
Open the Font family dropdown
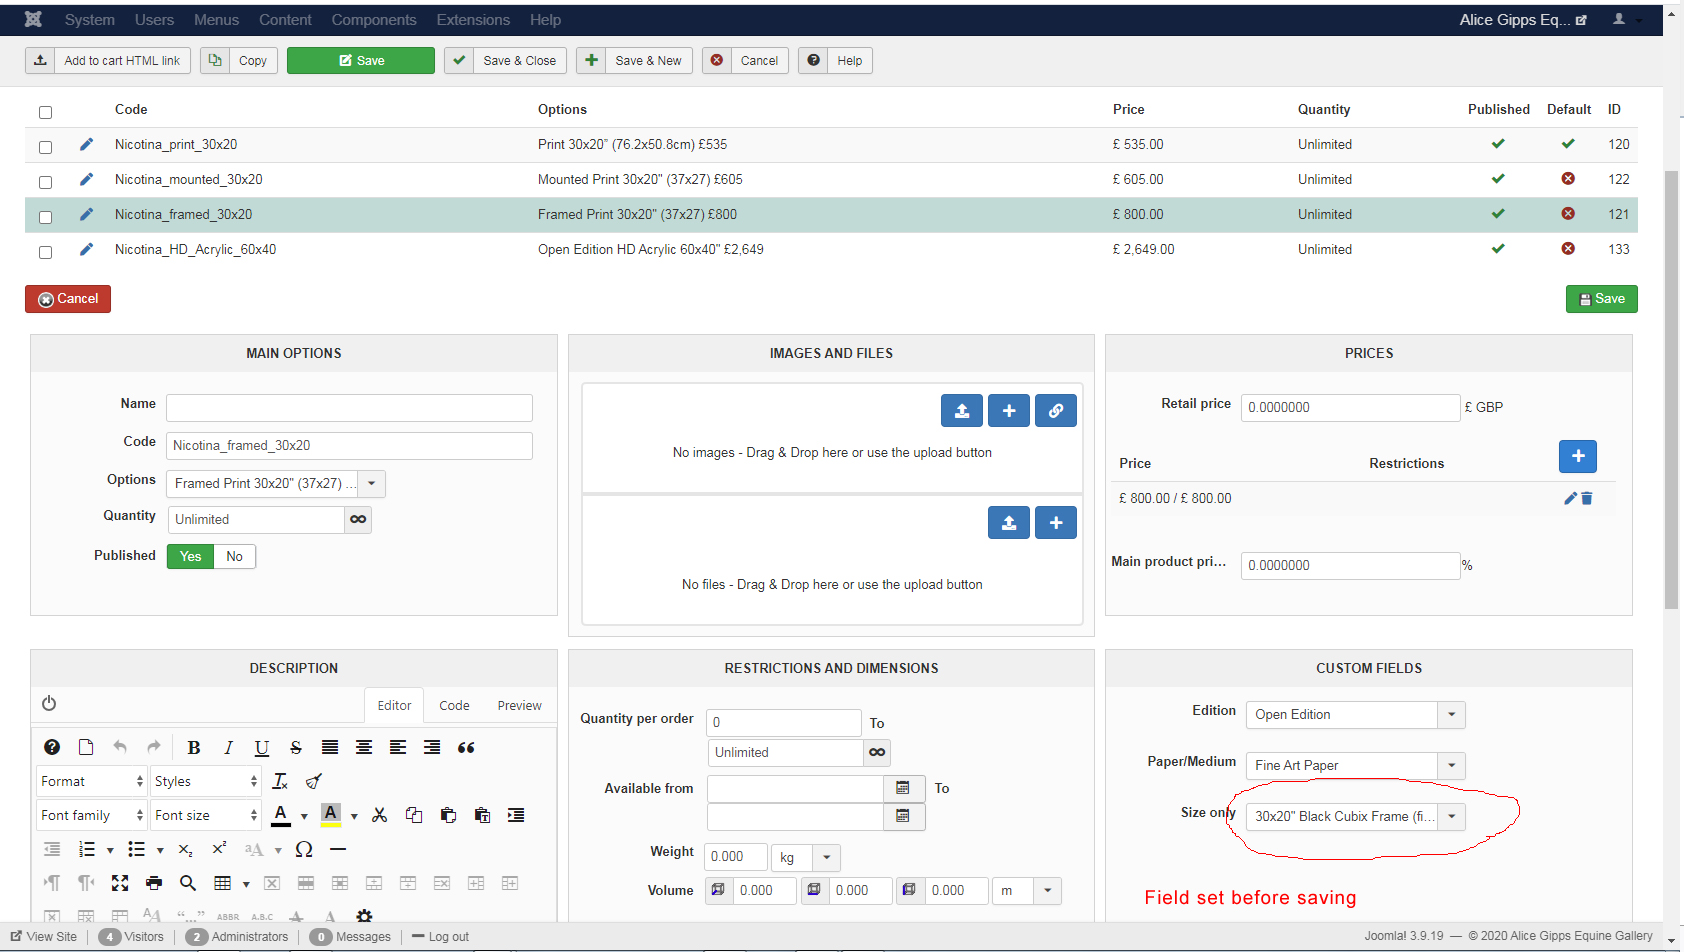[x=92, y=815]
